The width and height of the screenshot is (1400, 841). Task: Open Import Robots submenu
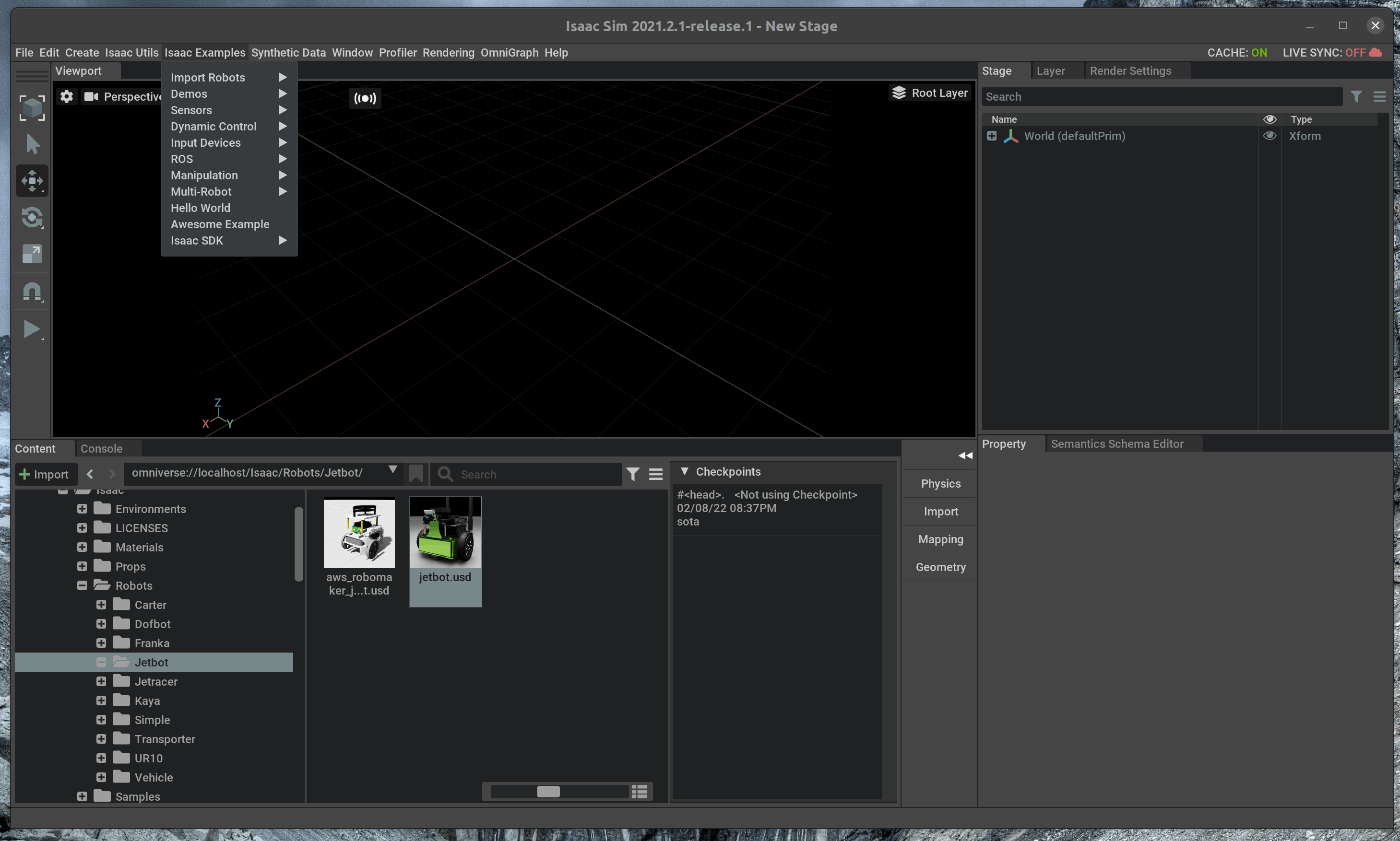point(229,77)
